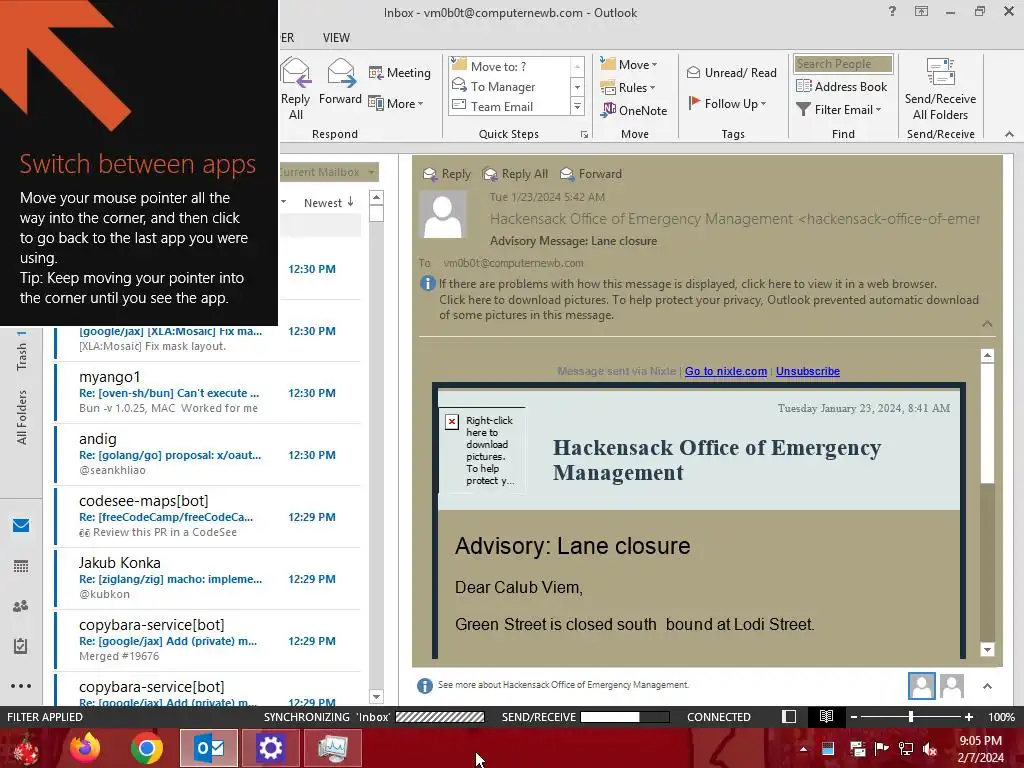The height and width of the screenshot is (768, 1024).
Task: Create a Meeting reply
Action: (x=400, y=72)
